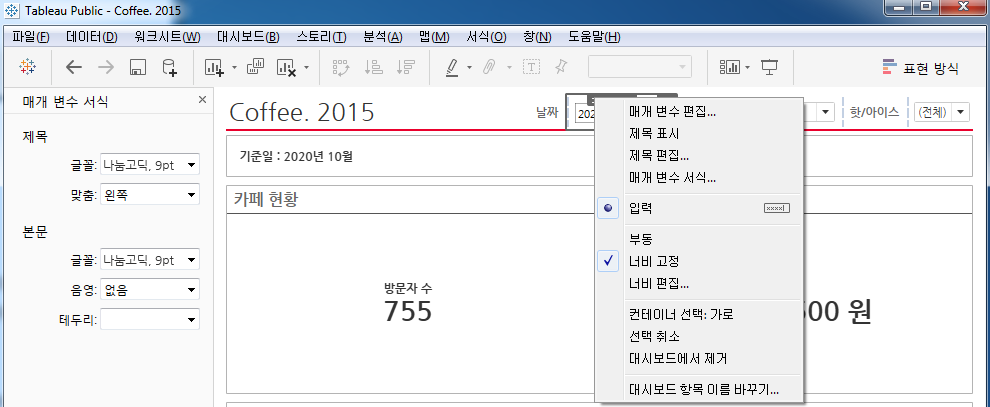Choose 선택 취소 in context menu
The image size is (990, 407).
point(699,336)
